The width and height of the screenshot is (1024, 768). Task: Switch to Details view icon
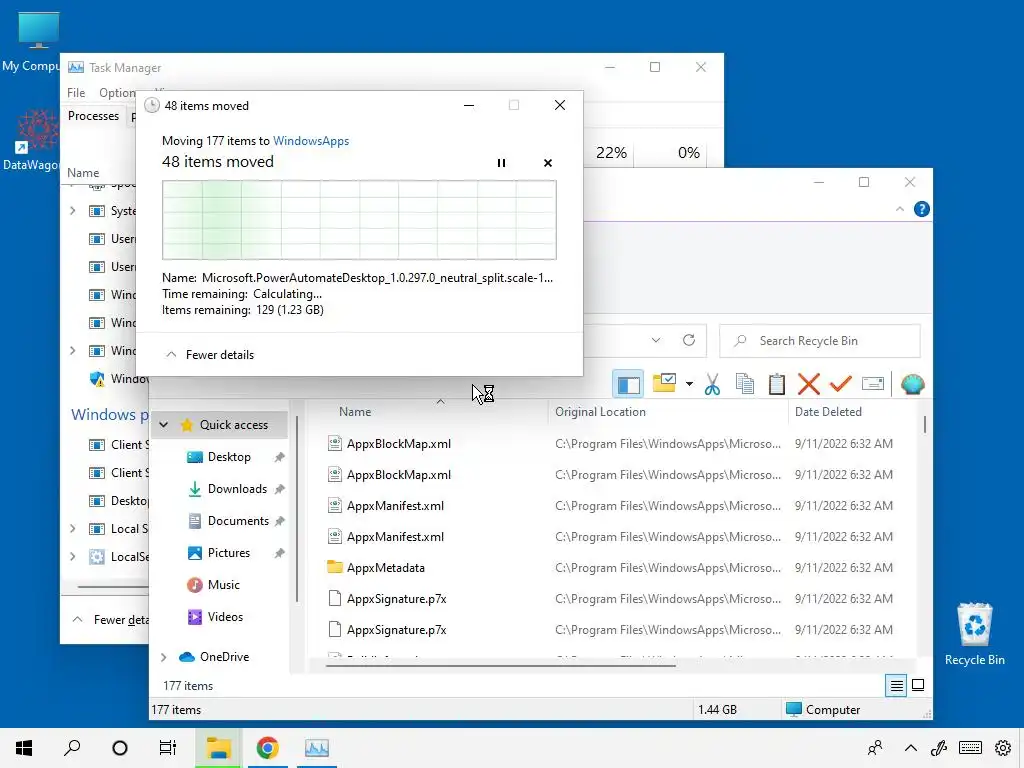(x=896, y=685)
